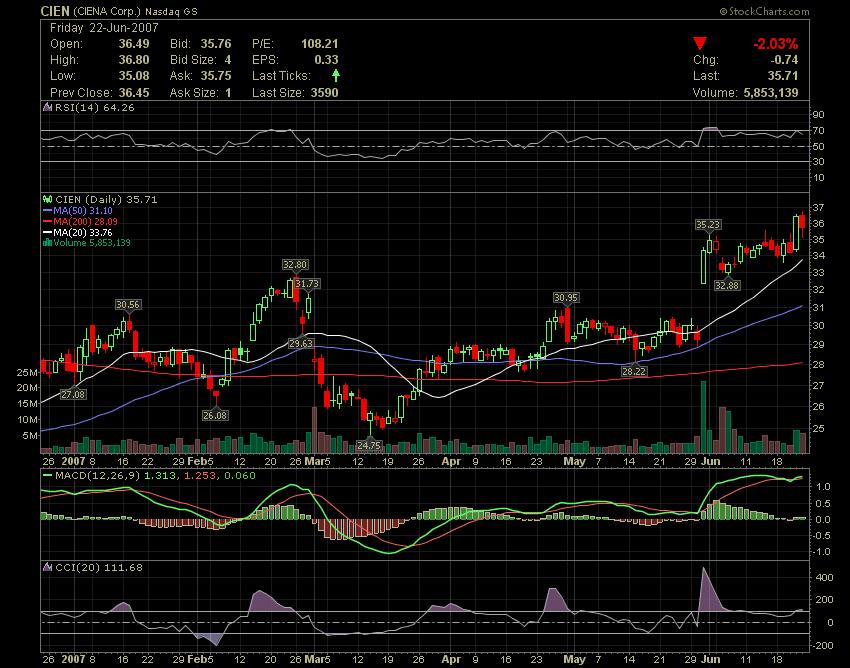Click the white MA(20) legend line marker
The image size is (850, 668).
click(47, 232)
